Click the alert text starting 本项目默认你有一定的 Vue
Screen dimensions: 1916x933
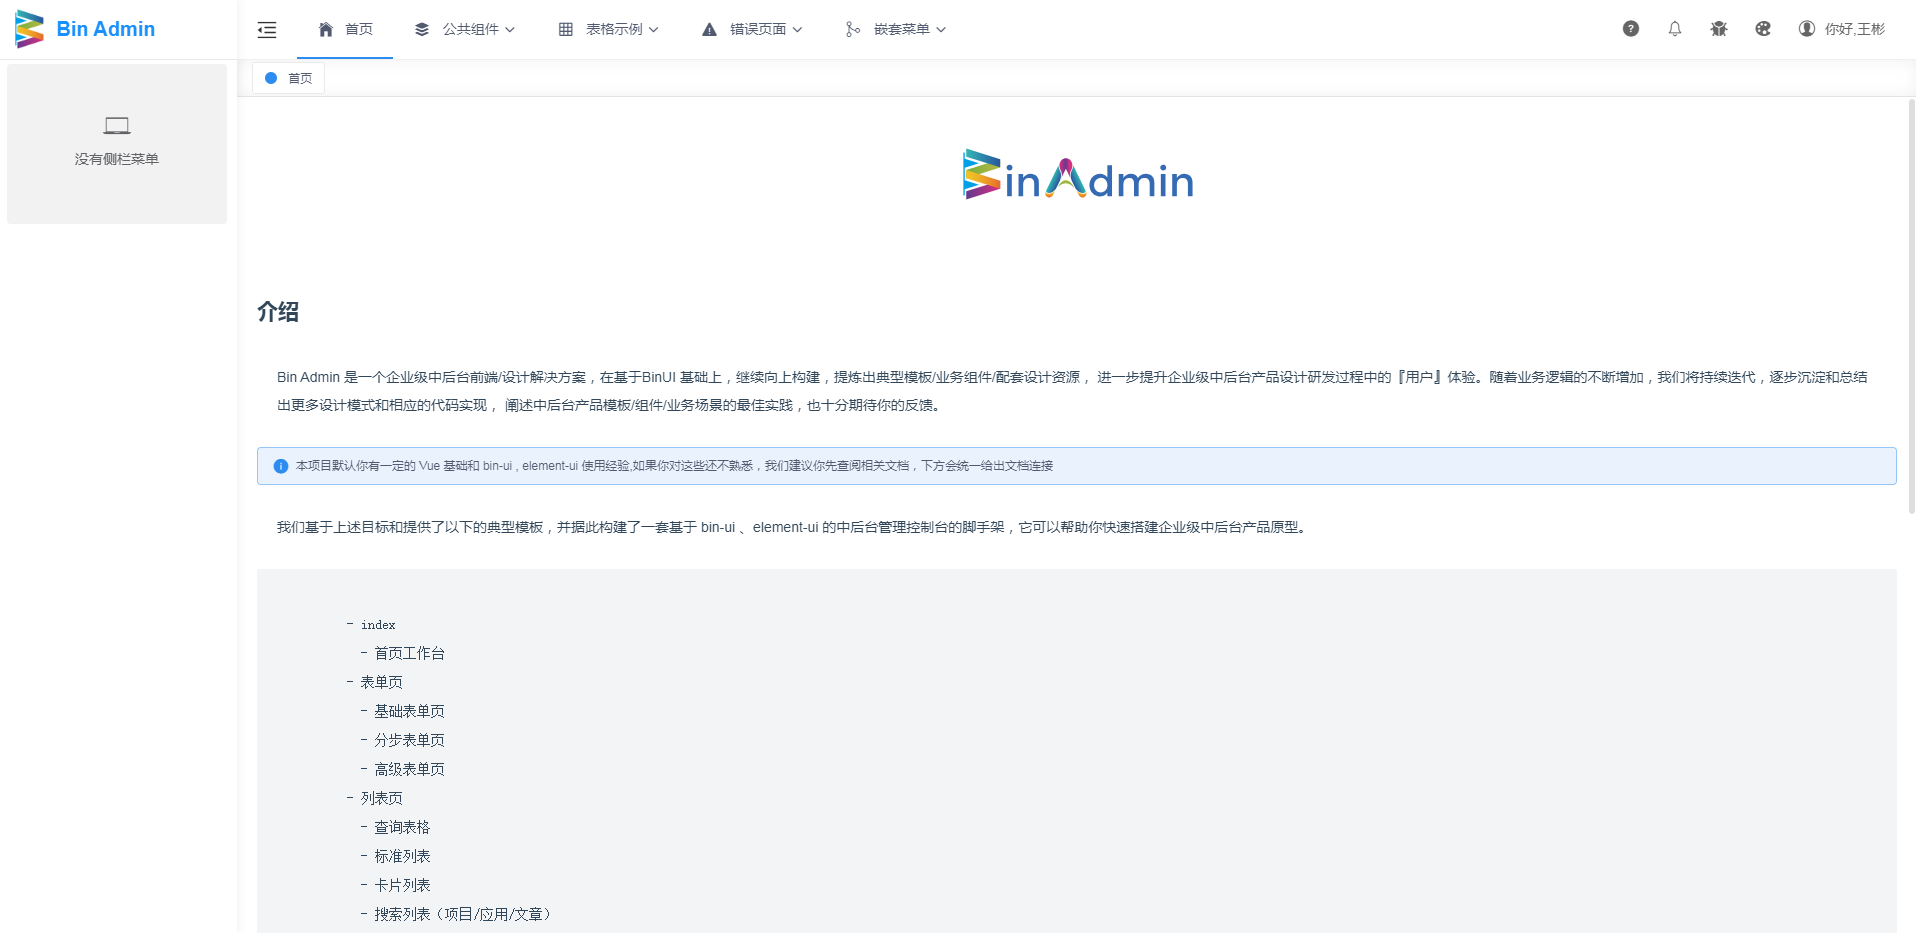(x=675, y=466)
